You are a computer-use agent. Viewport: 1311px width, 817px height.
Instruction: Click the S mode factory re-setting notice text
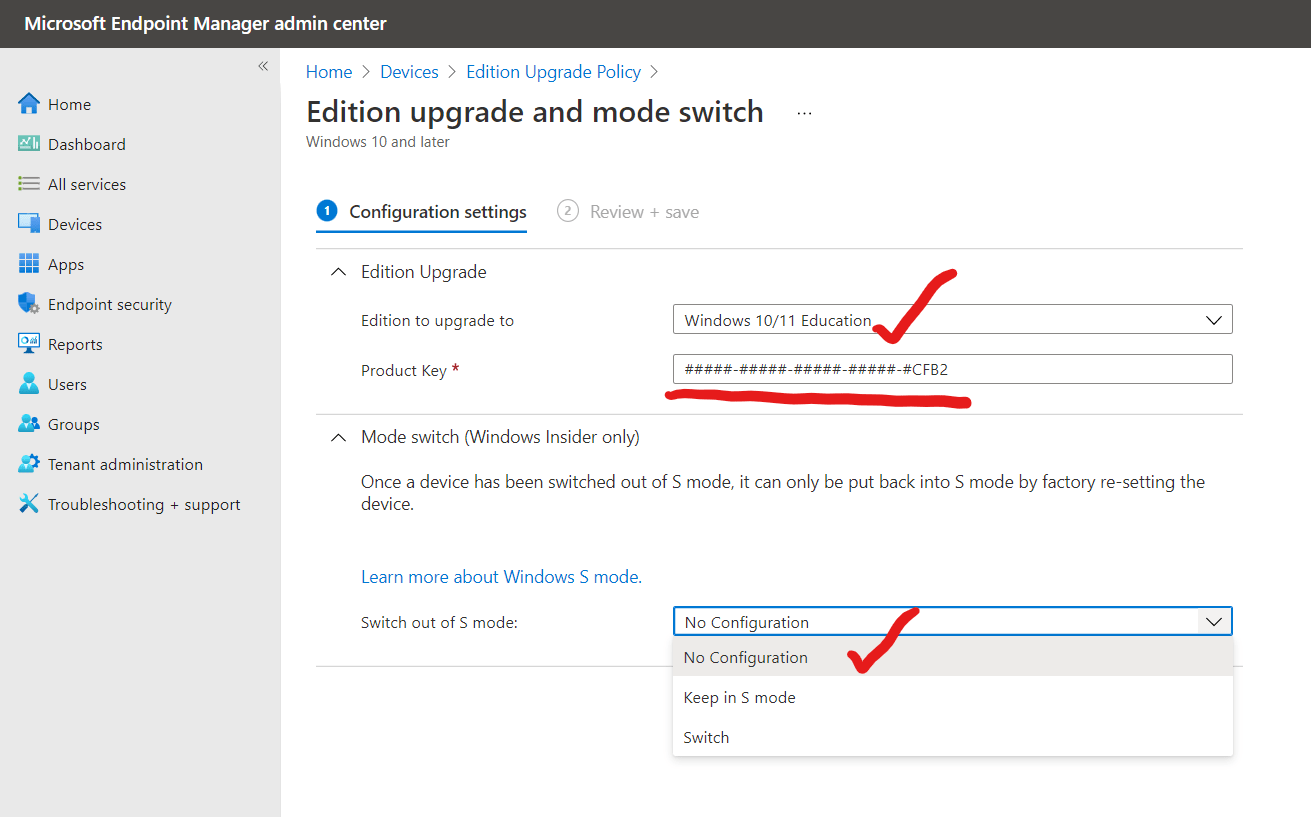(x=783, y=493)
